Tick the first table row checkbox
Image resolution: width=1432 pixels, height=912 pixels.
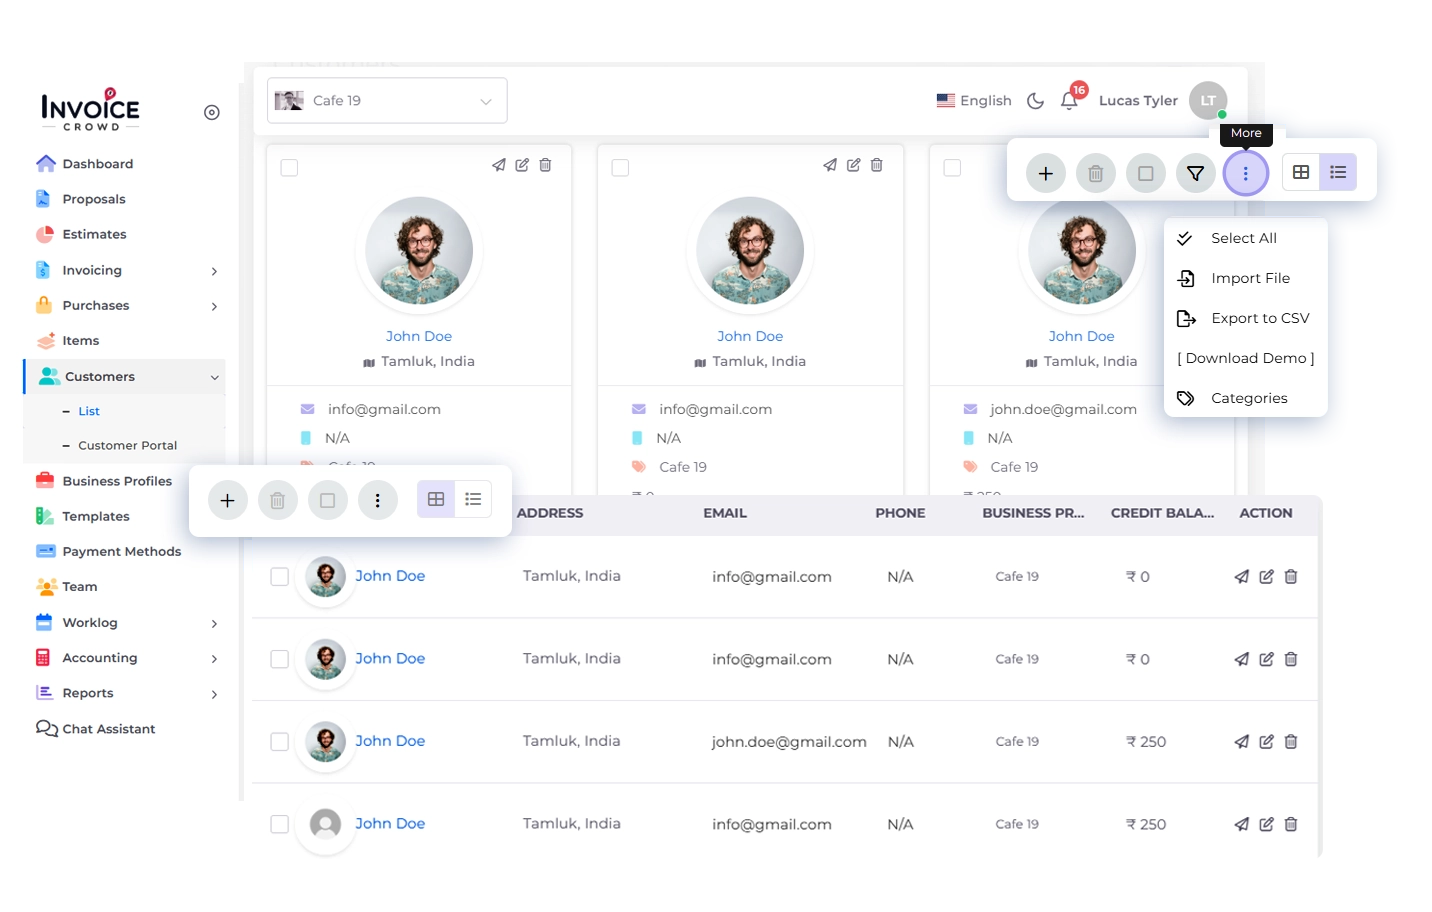[x=280, y=577]
